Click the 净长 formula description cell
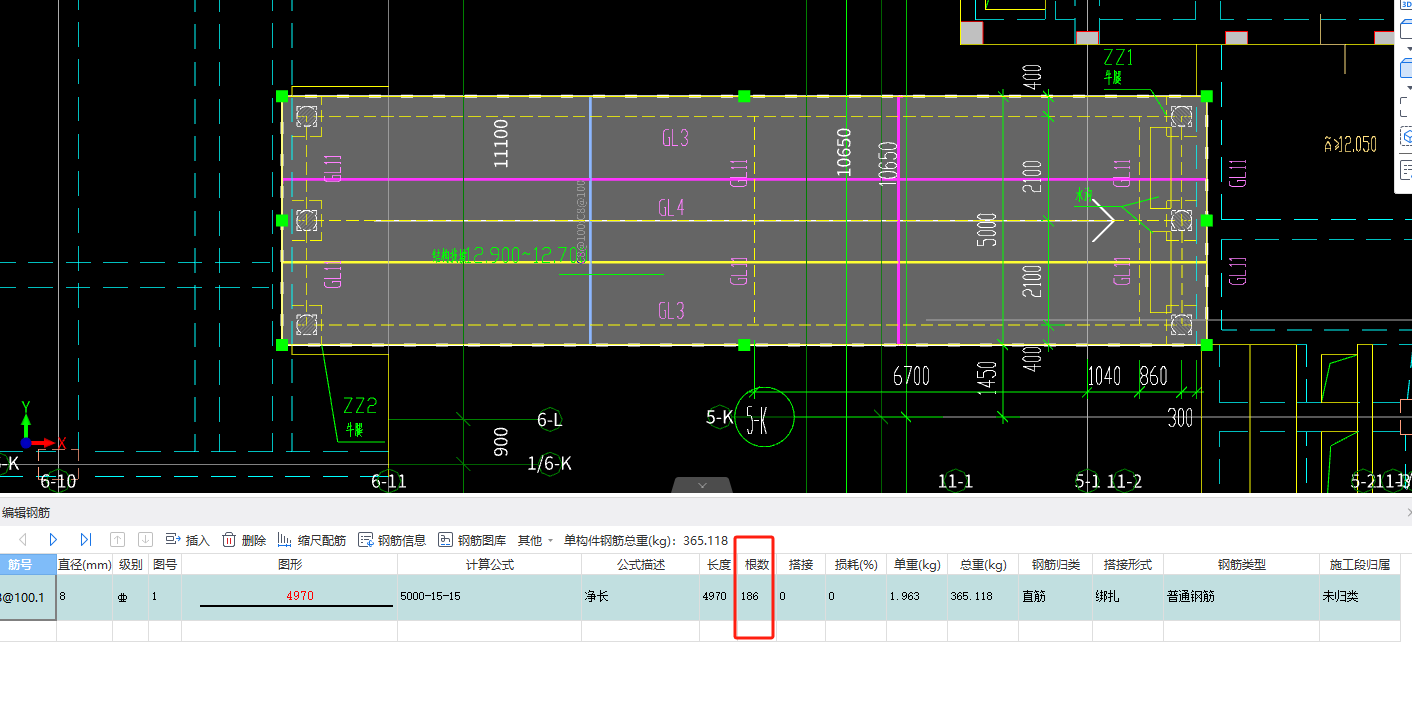1412x718 pixels. (x=640, y=597)
